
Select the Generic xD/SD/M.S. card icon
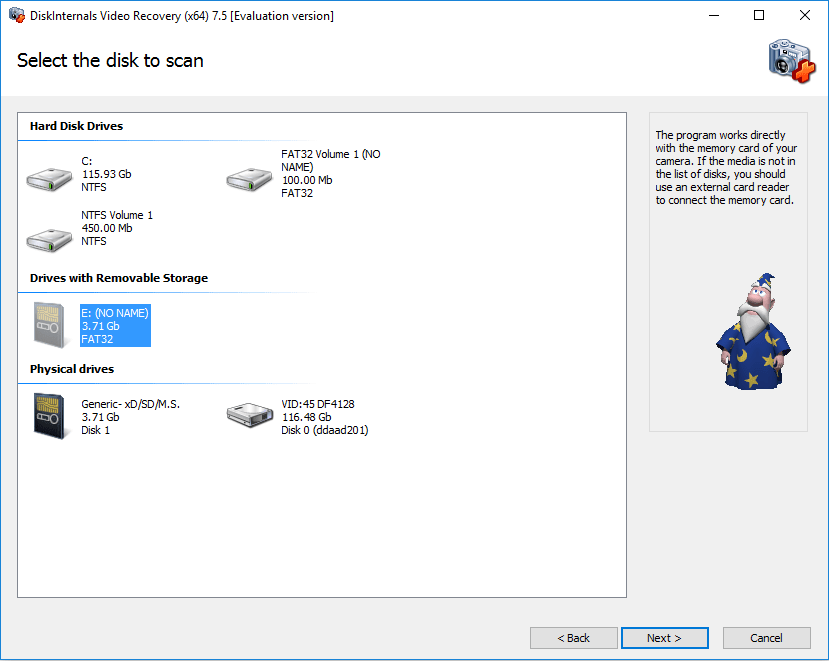pos(49,416)
